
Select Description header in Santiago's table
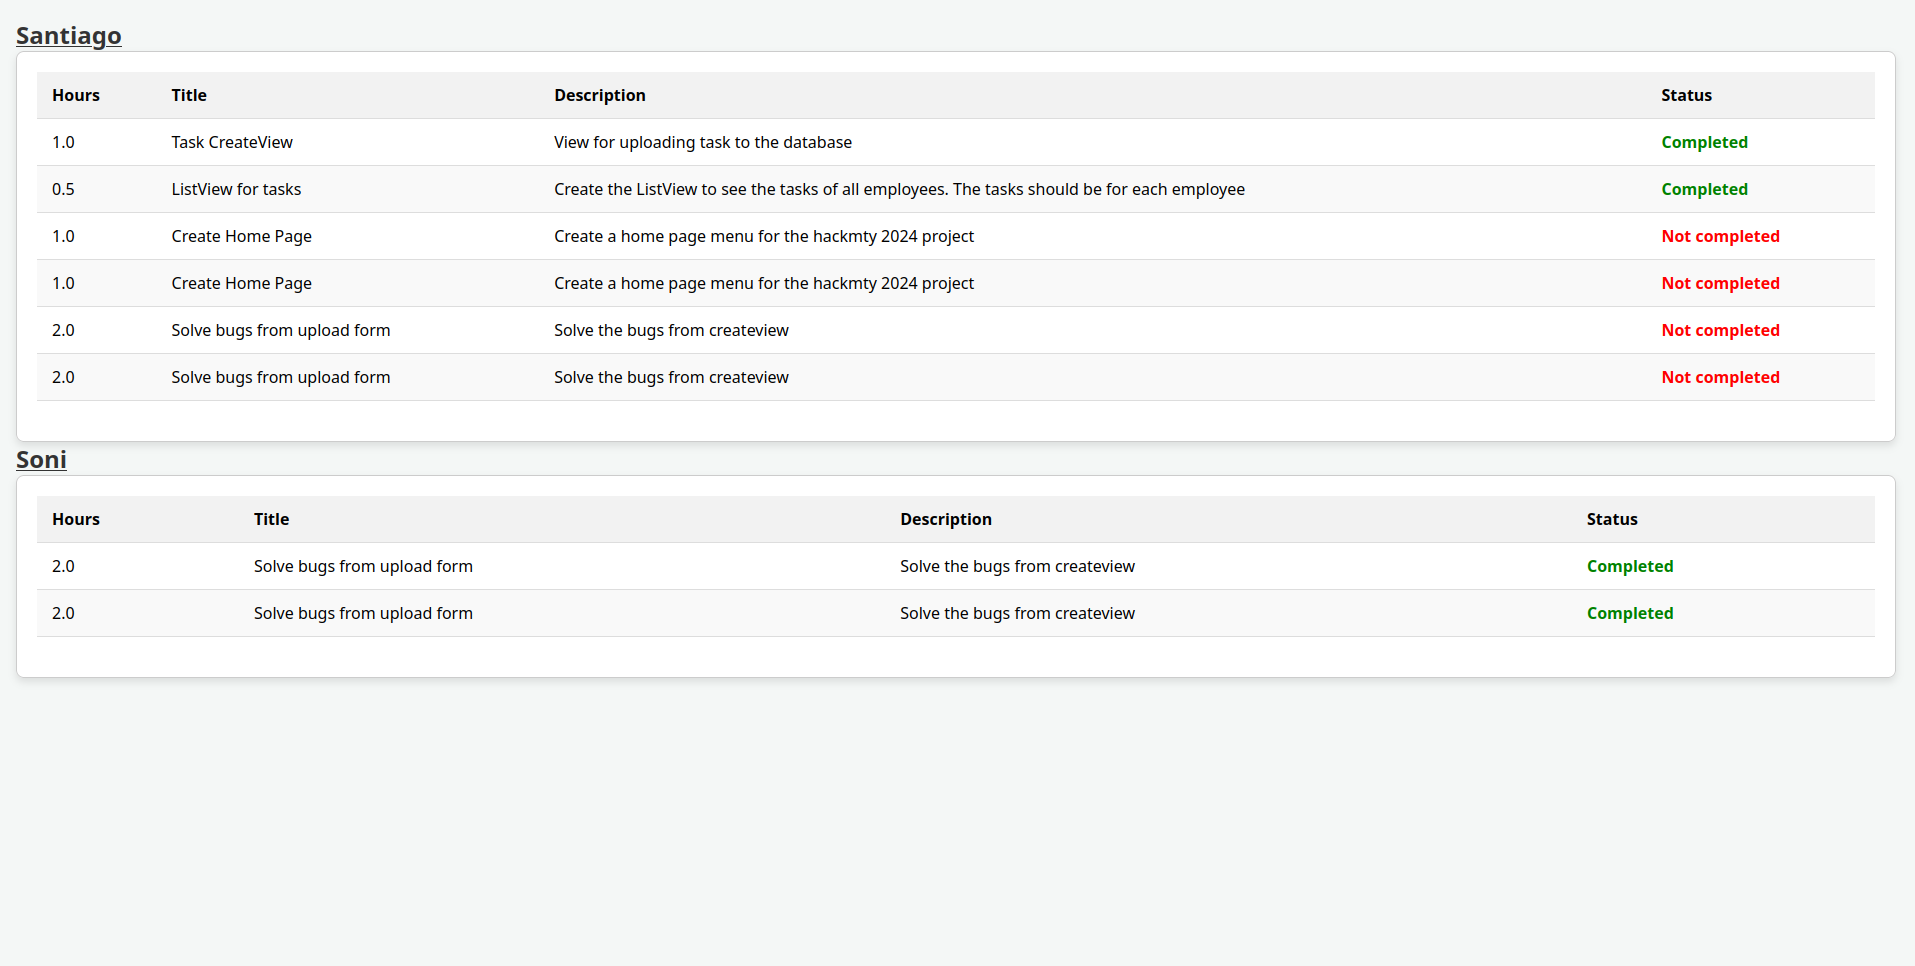tap(600, 95)
